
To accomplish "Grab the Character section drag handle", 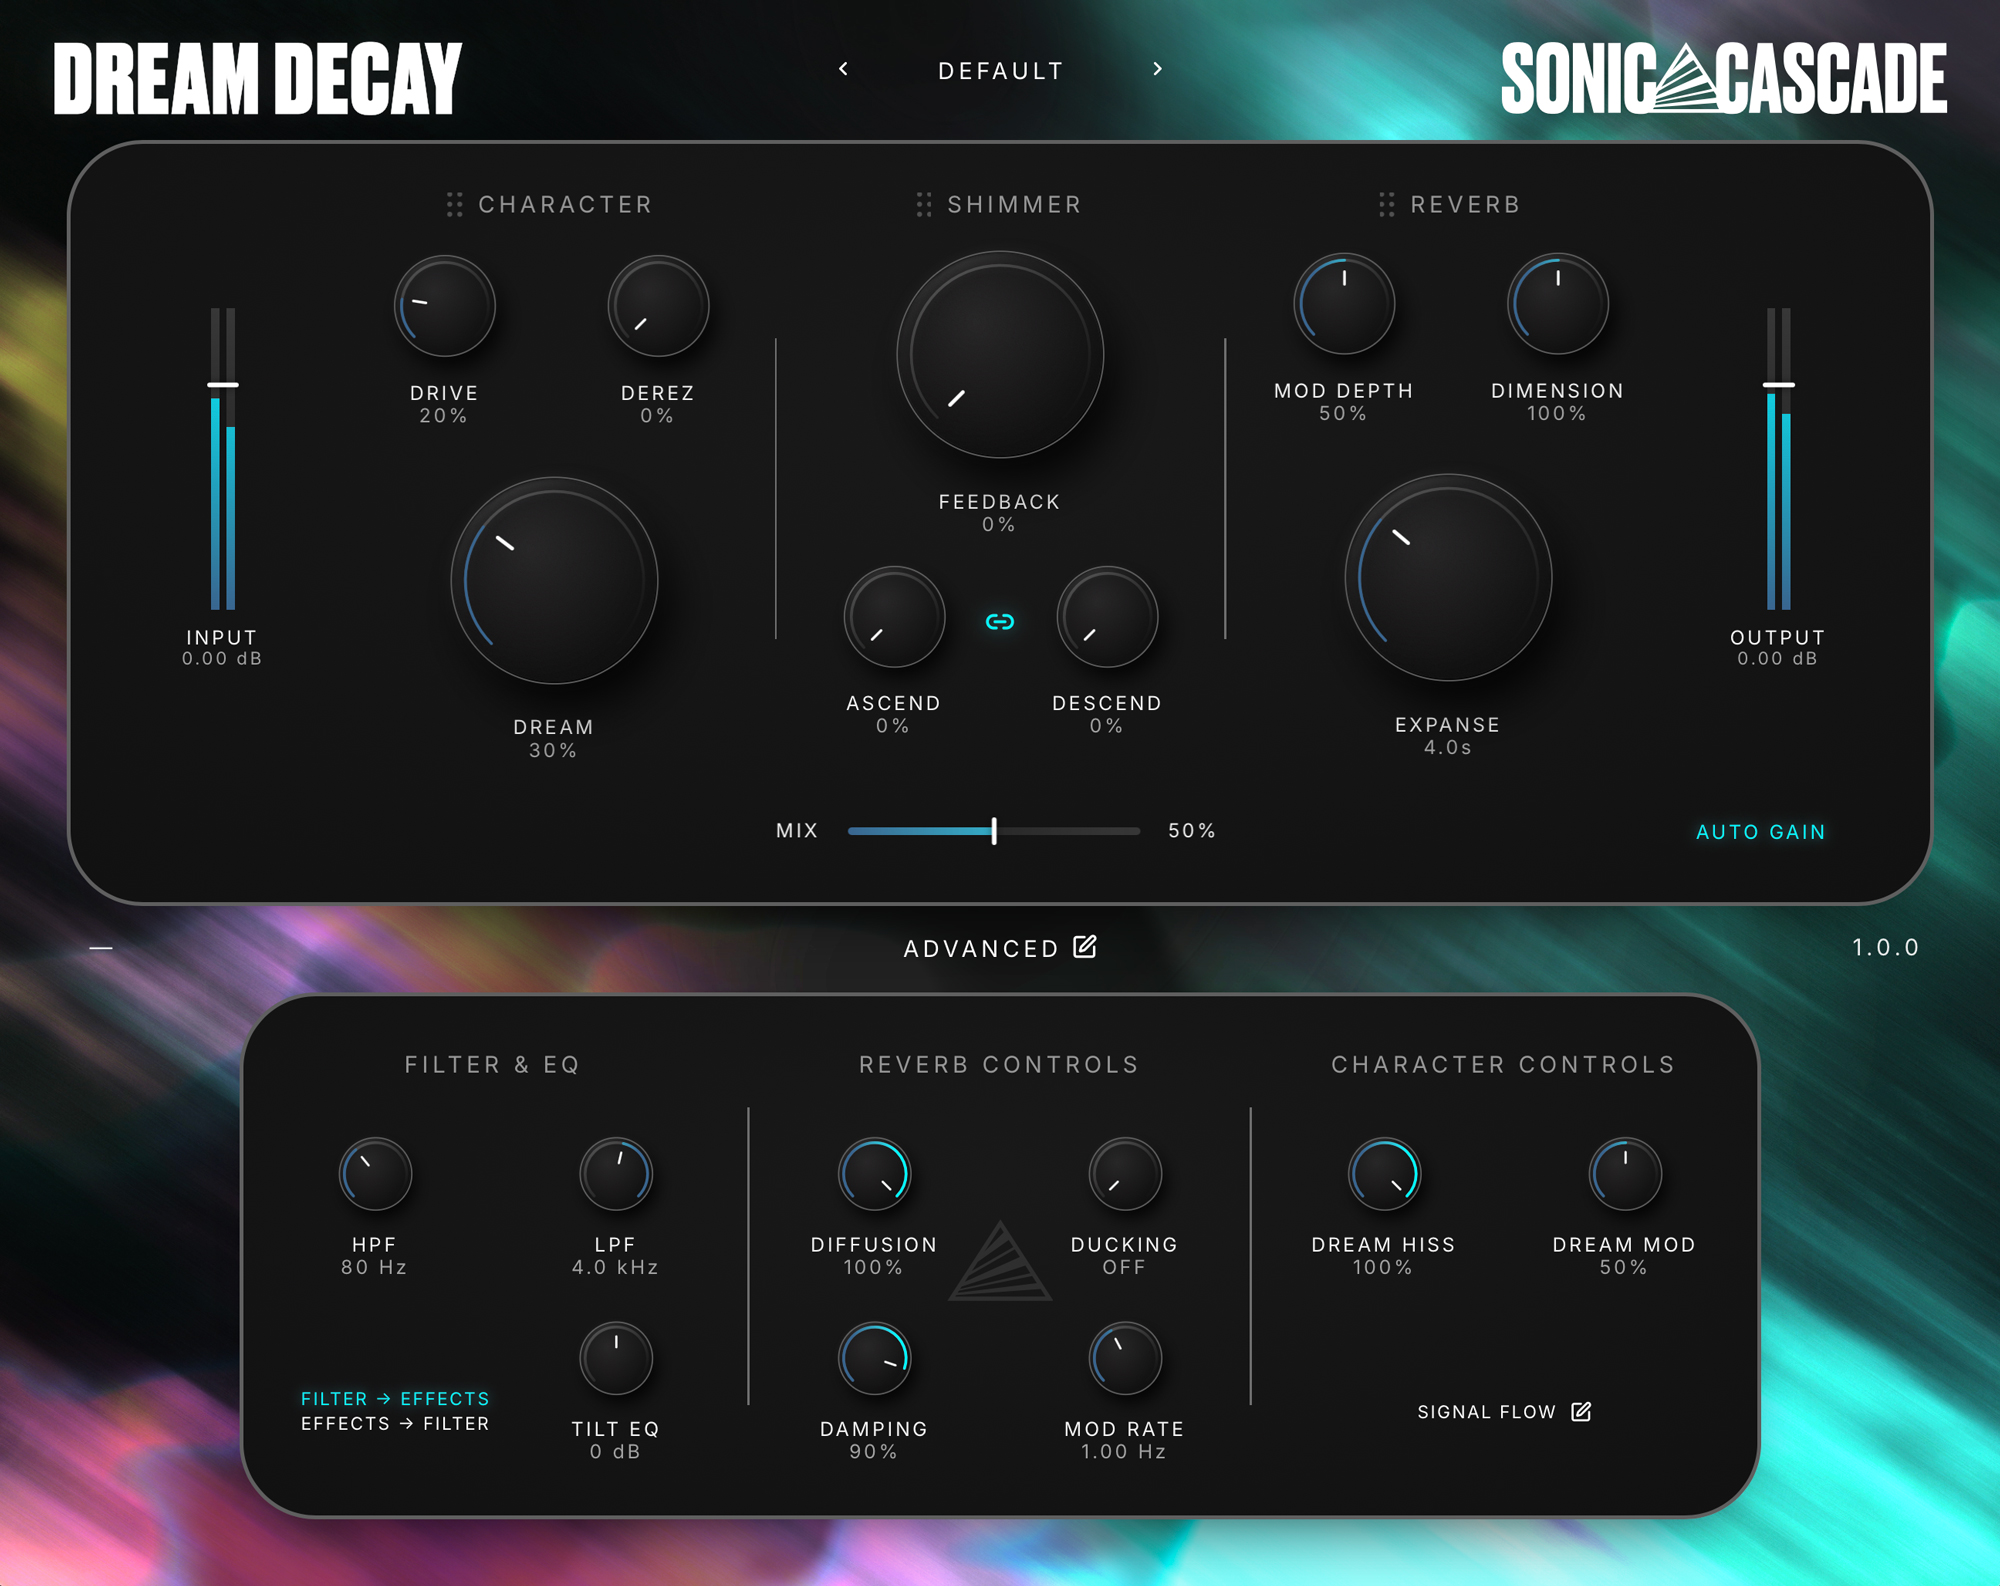I will point(455,205).
